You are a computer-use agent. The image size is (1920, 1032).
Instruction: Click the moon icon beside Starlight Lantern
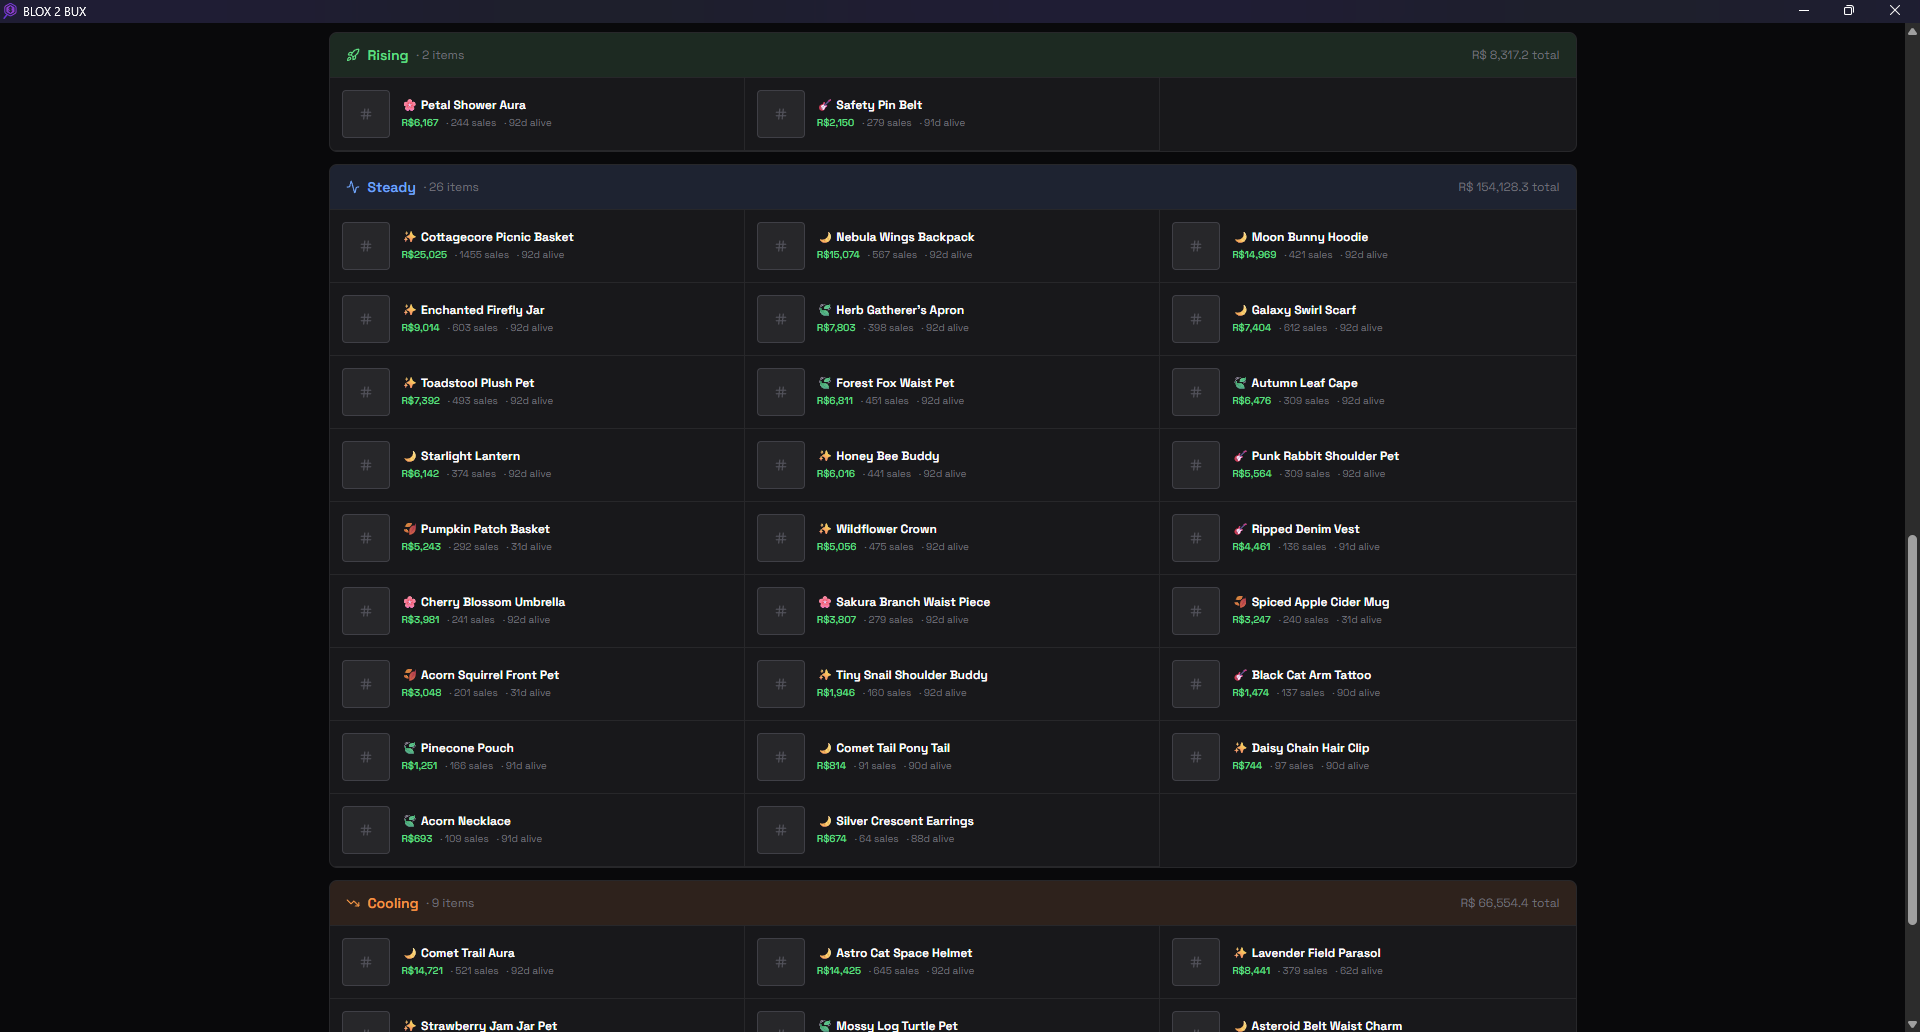[409, 456]
